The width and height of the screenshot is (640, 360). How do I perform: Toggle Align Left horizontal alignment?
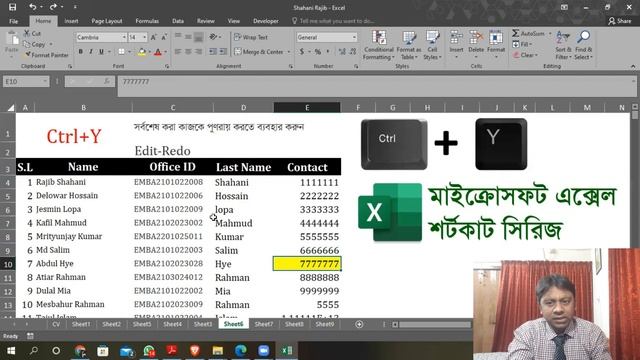[178, 52]
